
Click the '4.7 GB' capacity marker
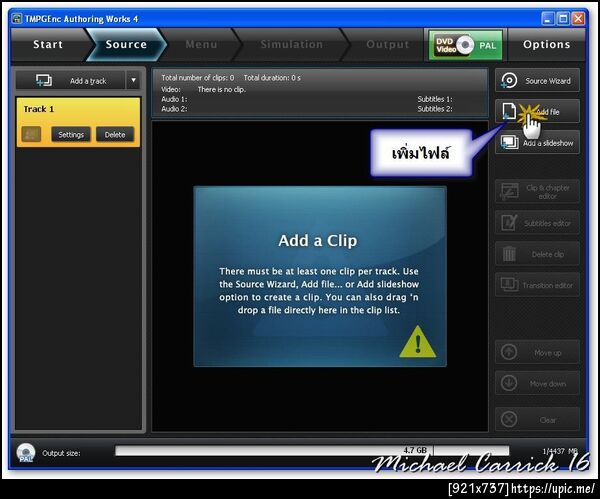[415, 450]
